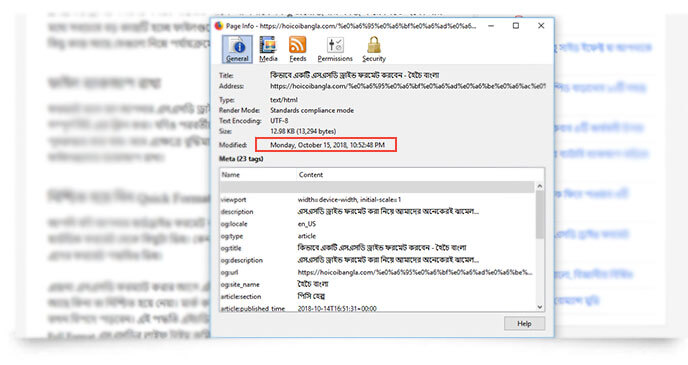
Task: Click the meta list scroll up arrow
Action: 540,186
